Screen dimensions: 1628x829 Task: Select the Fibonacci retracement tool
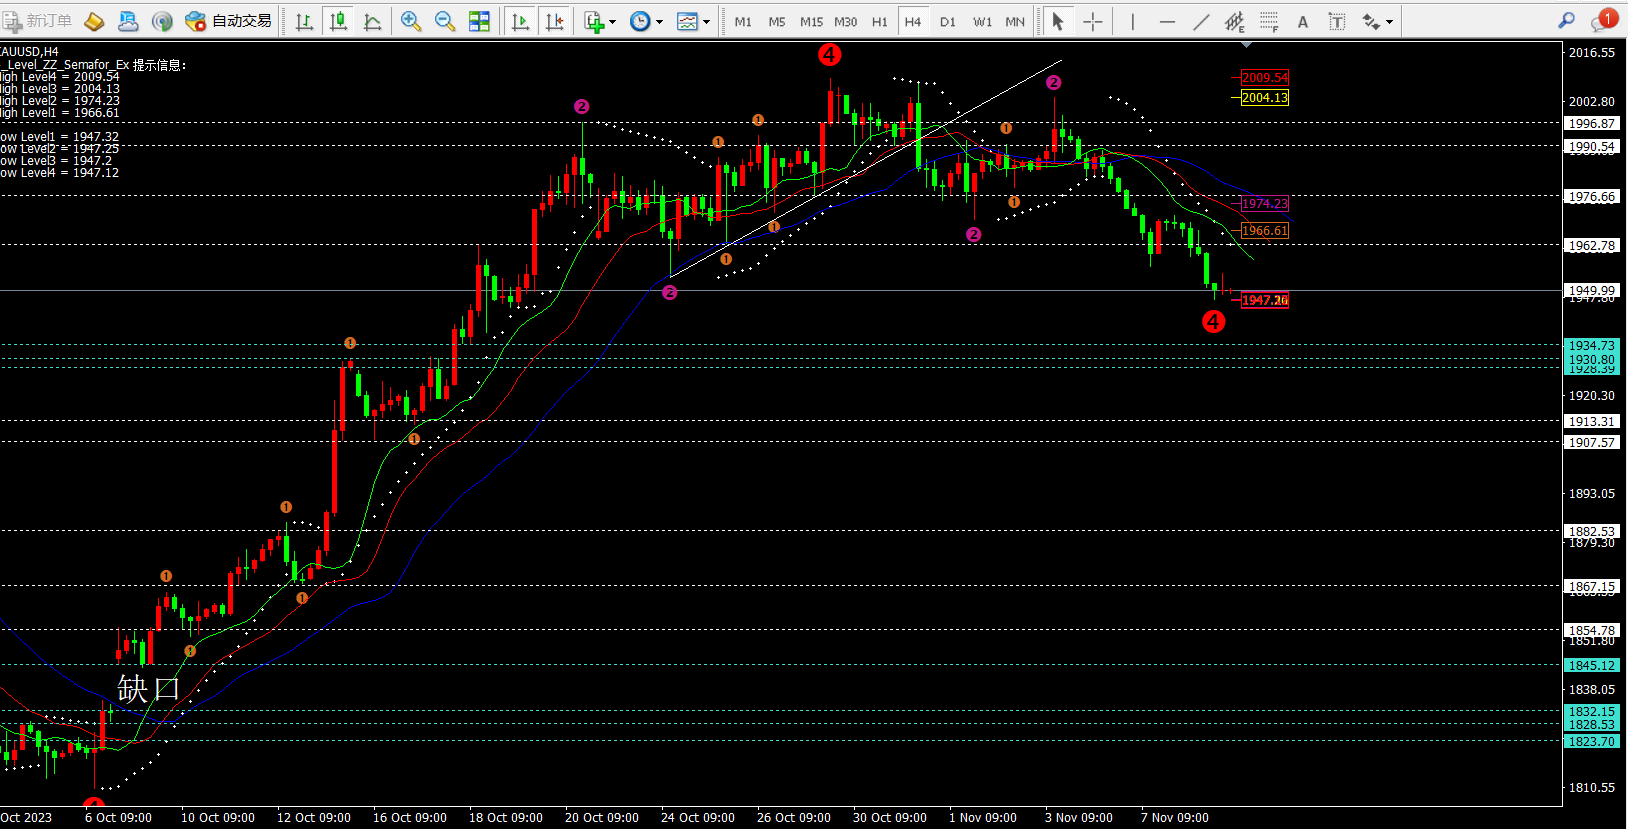pyautogui.click(x=1269, y=21)
